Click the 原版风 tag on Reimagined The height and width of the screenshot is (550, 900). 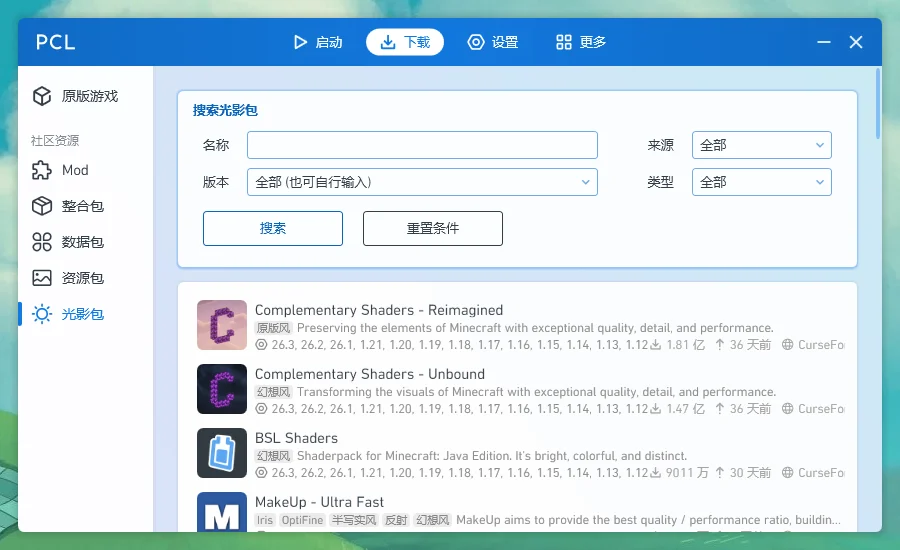(273, 328)
